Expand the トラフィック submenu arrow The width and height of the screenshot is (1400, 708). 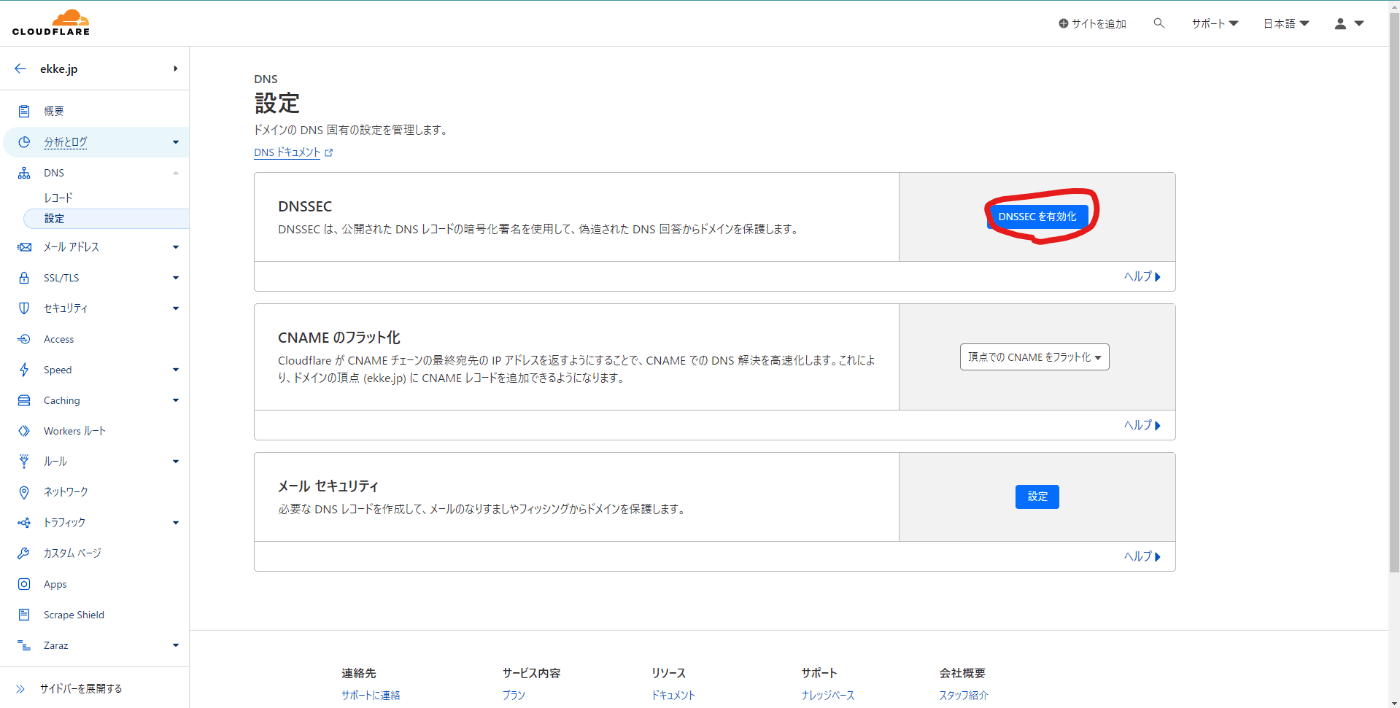pos(175,523)
